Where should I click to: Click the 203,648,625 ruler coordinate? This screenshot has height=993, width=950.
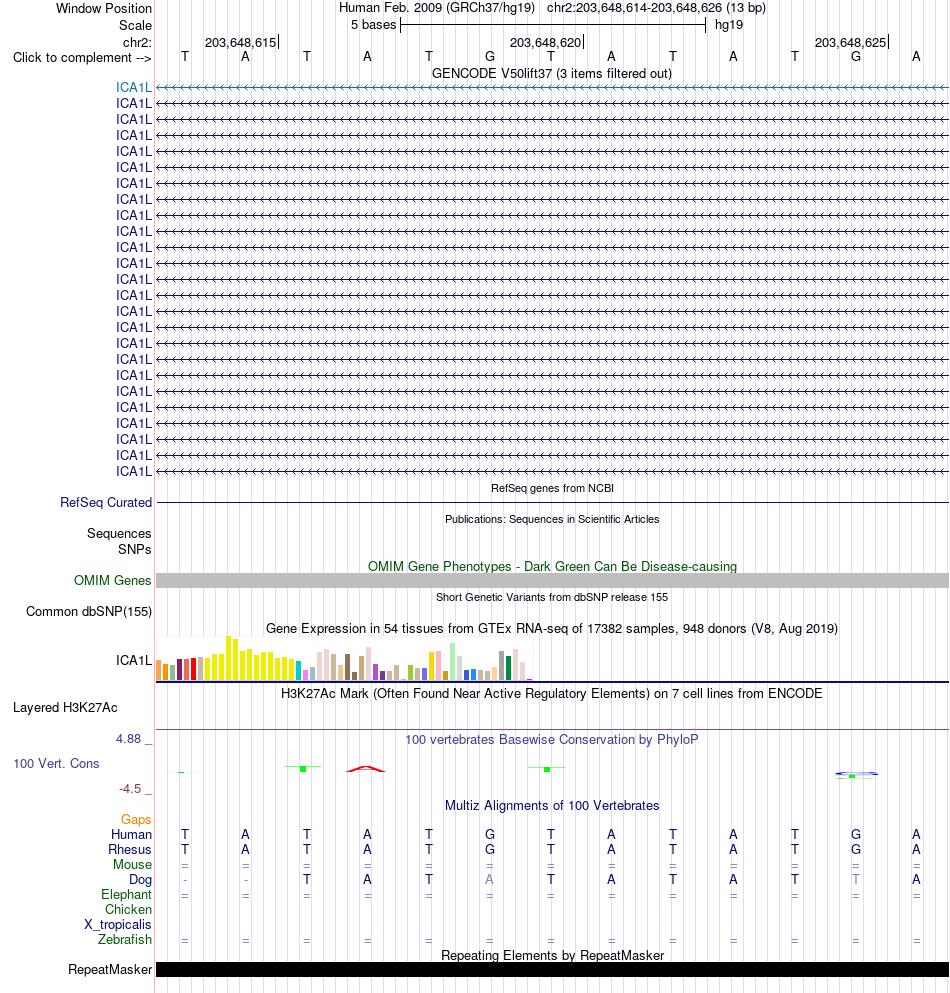(850, 42)
